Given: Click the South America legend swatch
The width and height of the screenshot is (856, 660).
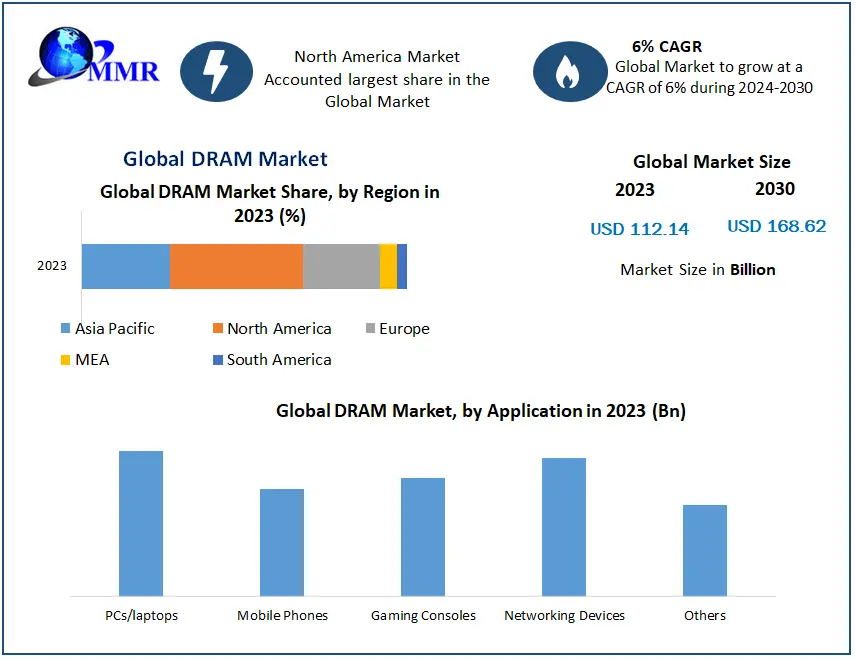Looking at the screenshot, I should pos(218,360).
